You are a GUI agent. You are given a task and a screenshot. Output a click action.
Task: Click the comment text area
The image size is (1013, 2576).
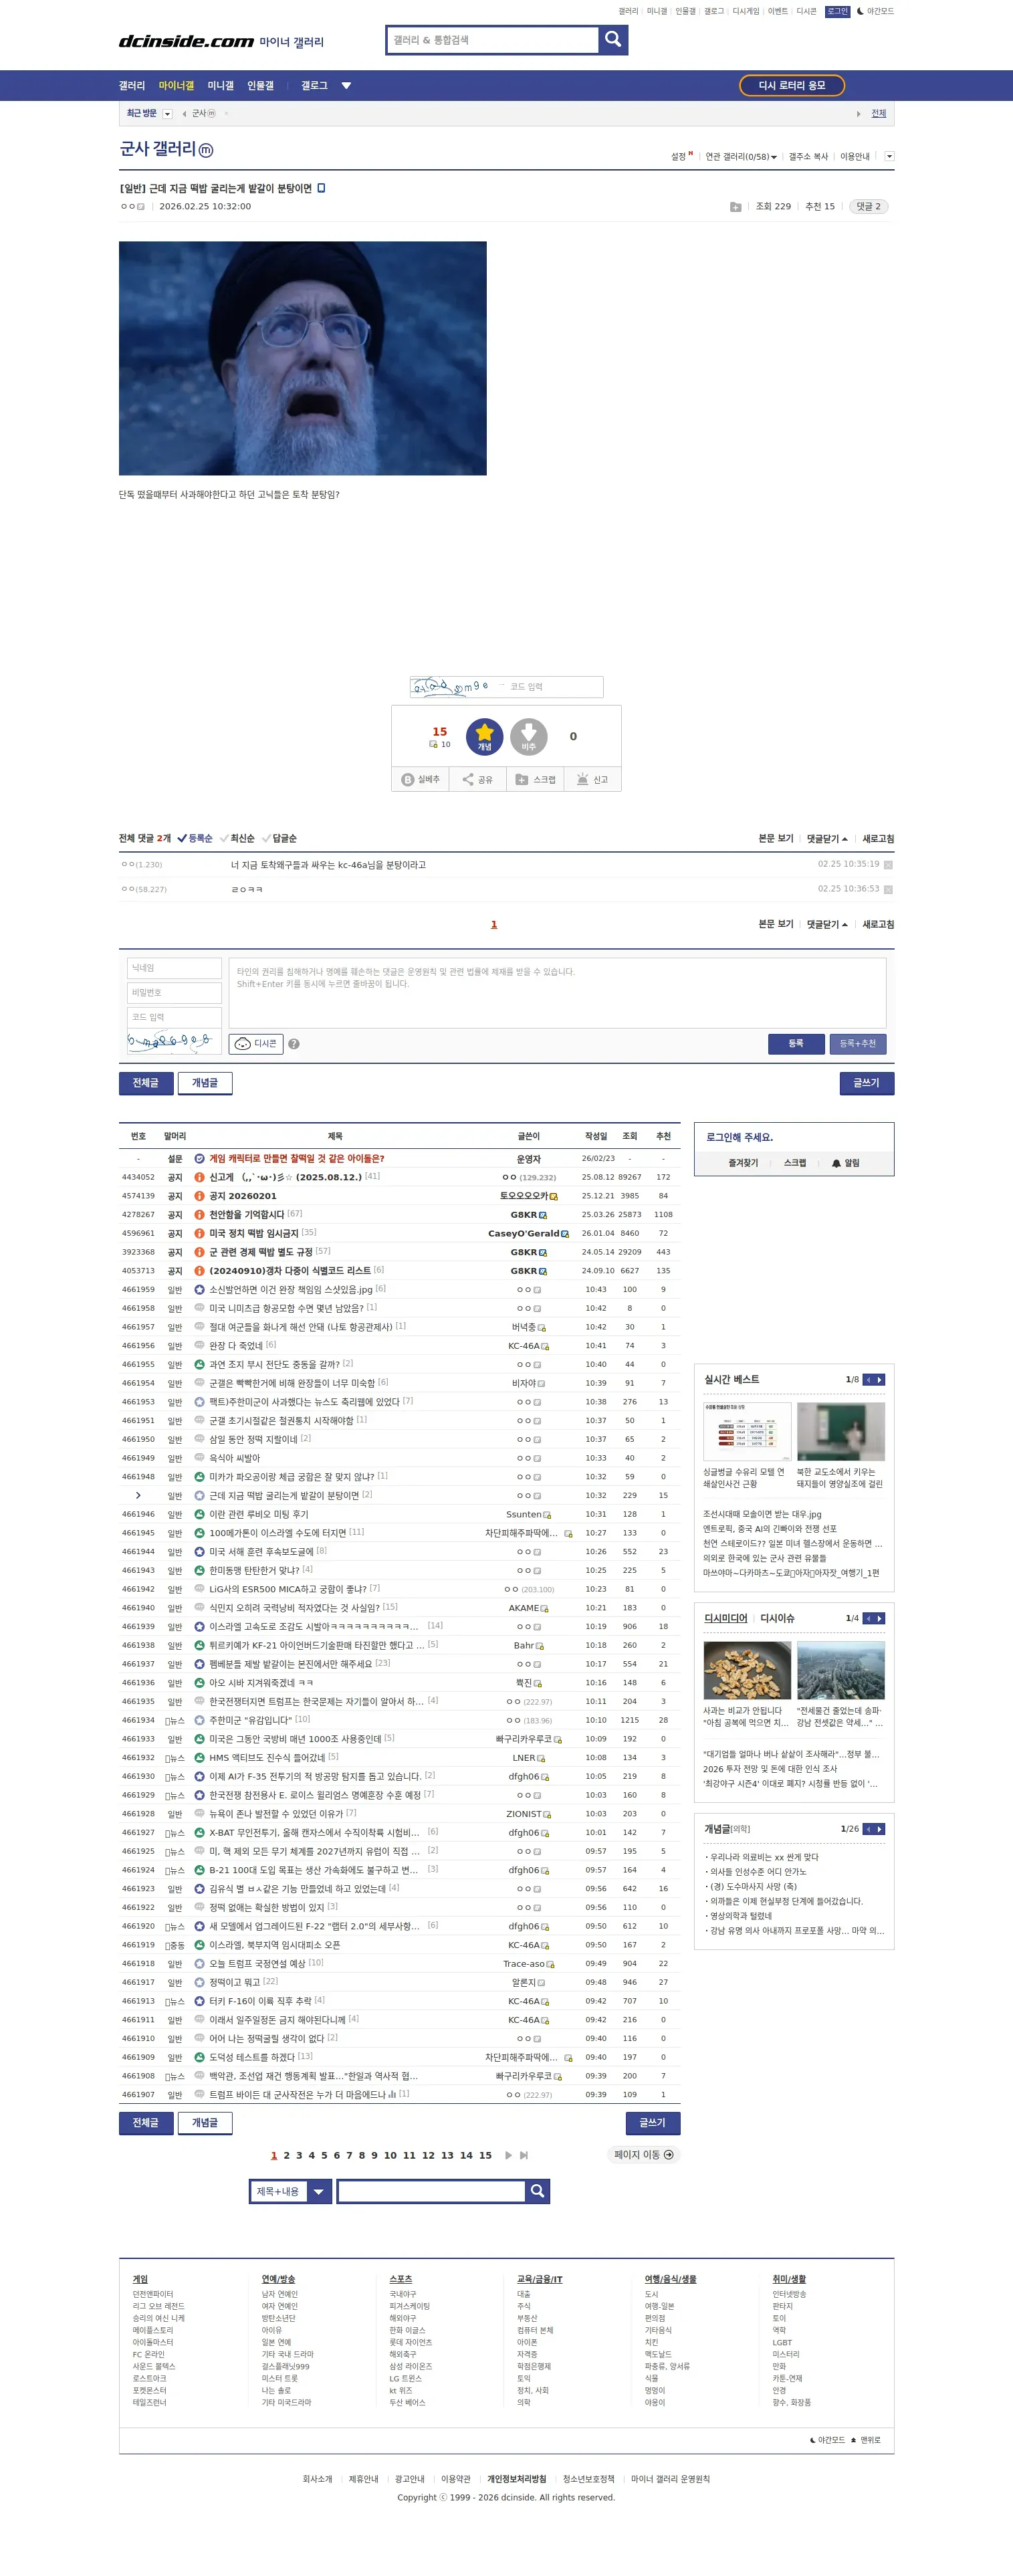557,992
